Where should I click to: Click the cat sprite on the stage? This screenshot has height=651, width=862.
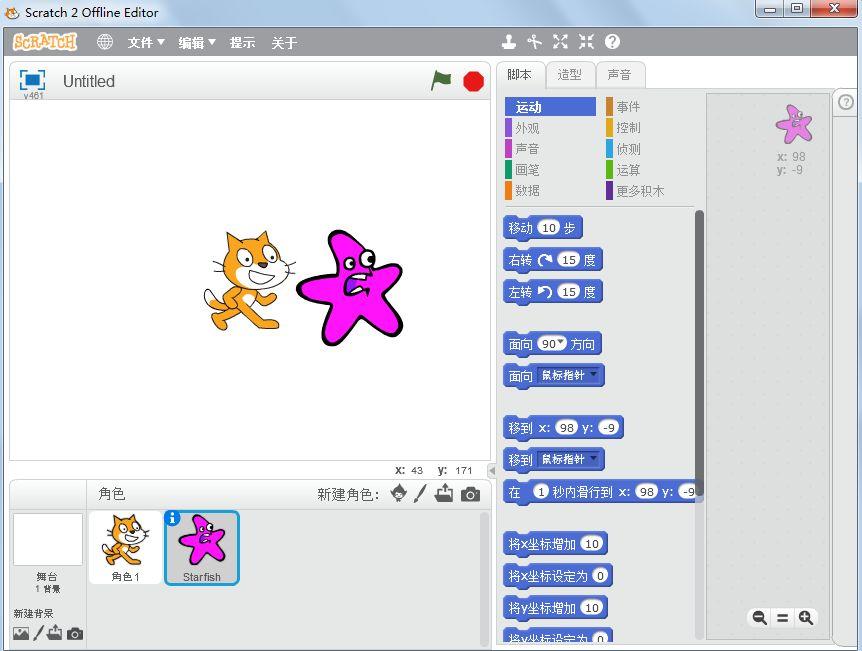(x=248, y=280)
